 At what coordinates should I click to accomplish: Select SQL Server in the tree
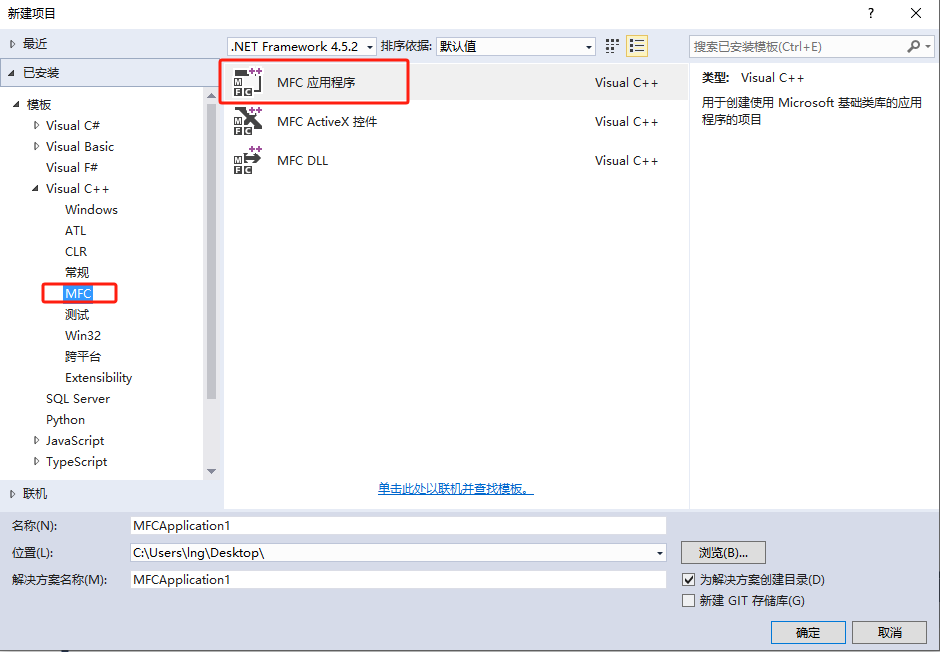click(x=78, y=399)
